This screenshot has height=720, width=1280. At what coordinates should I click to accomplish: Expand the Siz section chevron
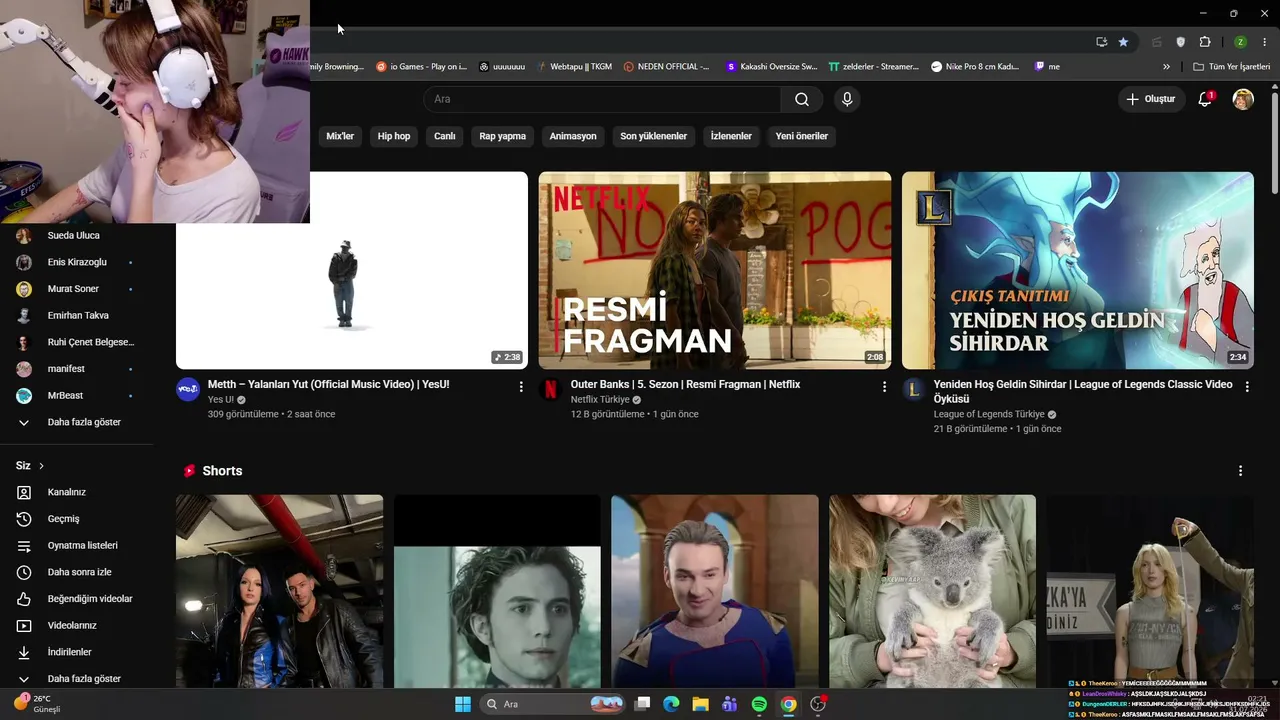pos(41,466)
